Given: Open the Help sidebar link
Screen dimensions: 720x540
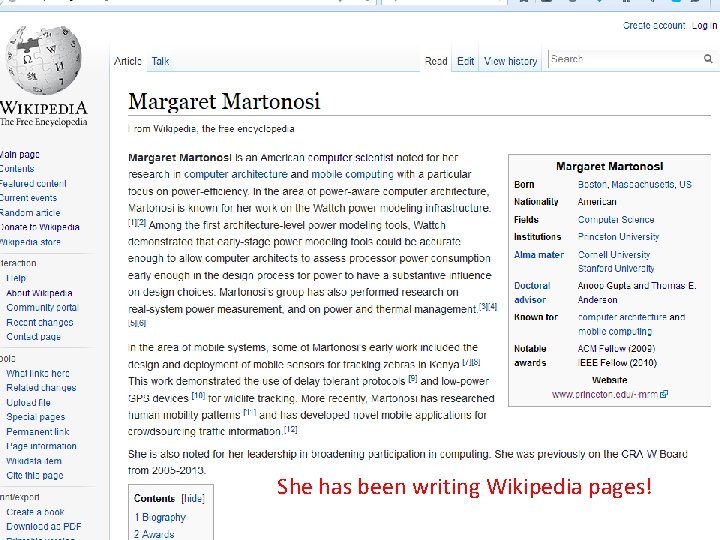Looking at the screenshot, I should coord(16,278).
